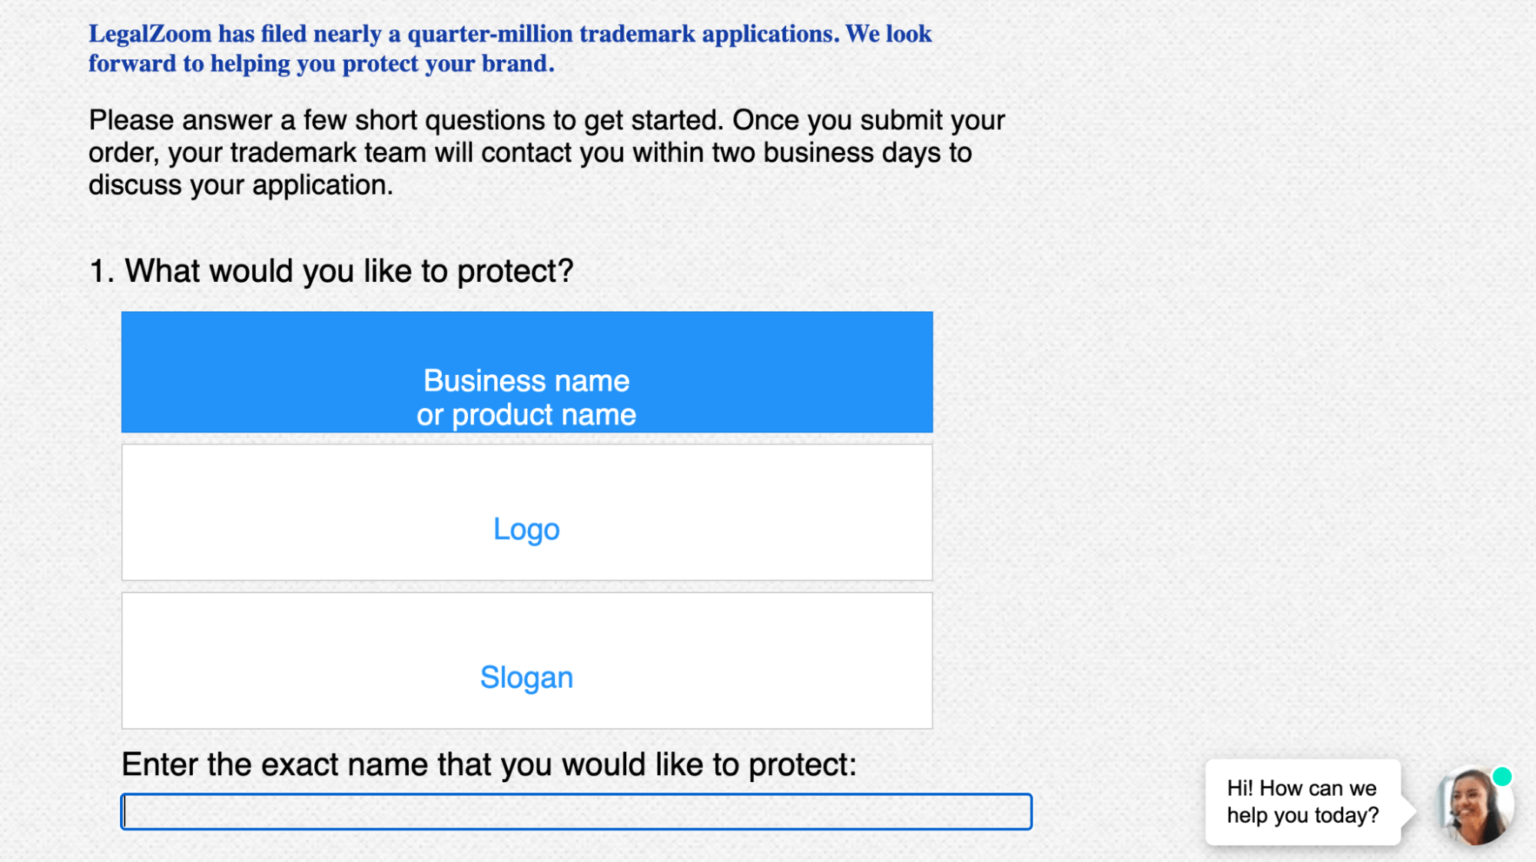Click the chat widget in the corner
The width and height of the screenshot is (1536, 862).
coord(1473,806)
